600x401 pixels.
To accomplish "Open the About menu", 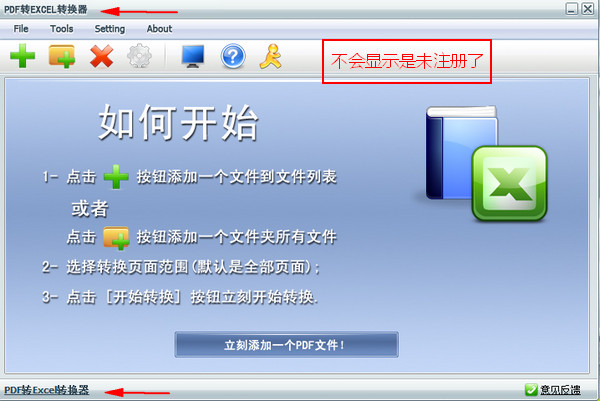I will coord(159,29).
